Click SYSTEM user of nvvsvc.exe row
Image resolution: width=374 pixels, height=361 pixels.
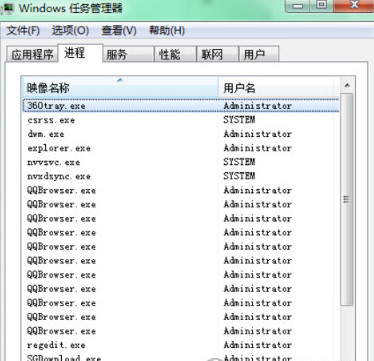pyautogui.click(x=239, y=162)
